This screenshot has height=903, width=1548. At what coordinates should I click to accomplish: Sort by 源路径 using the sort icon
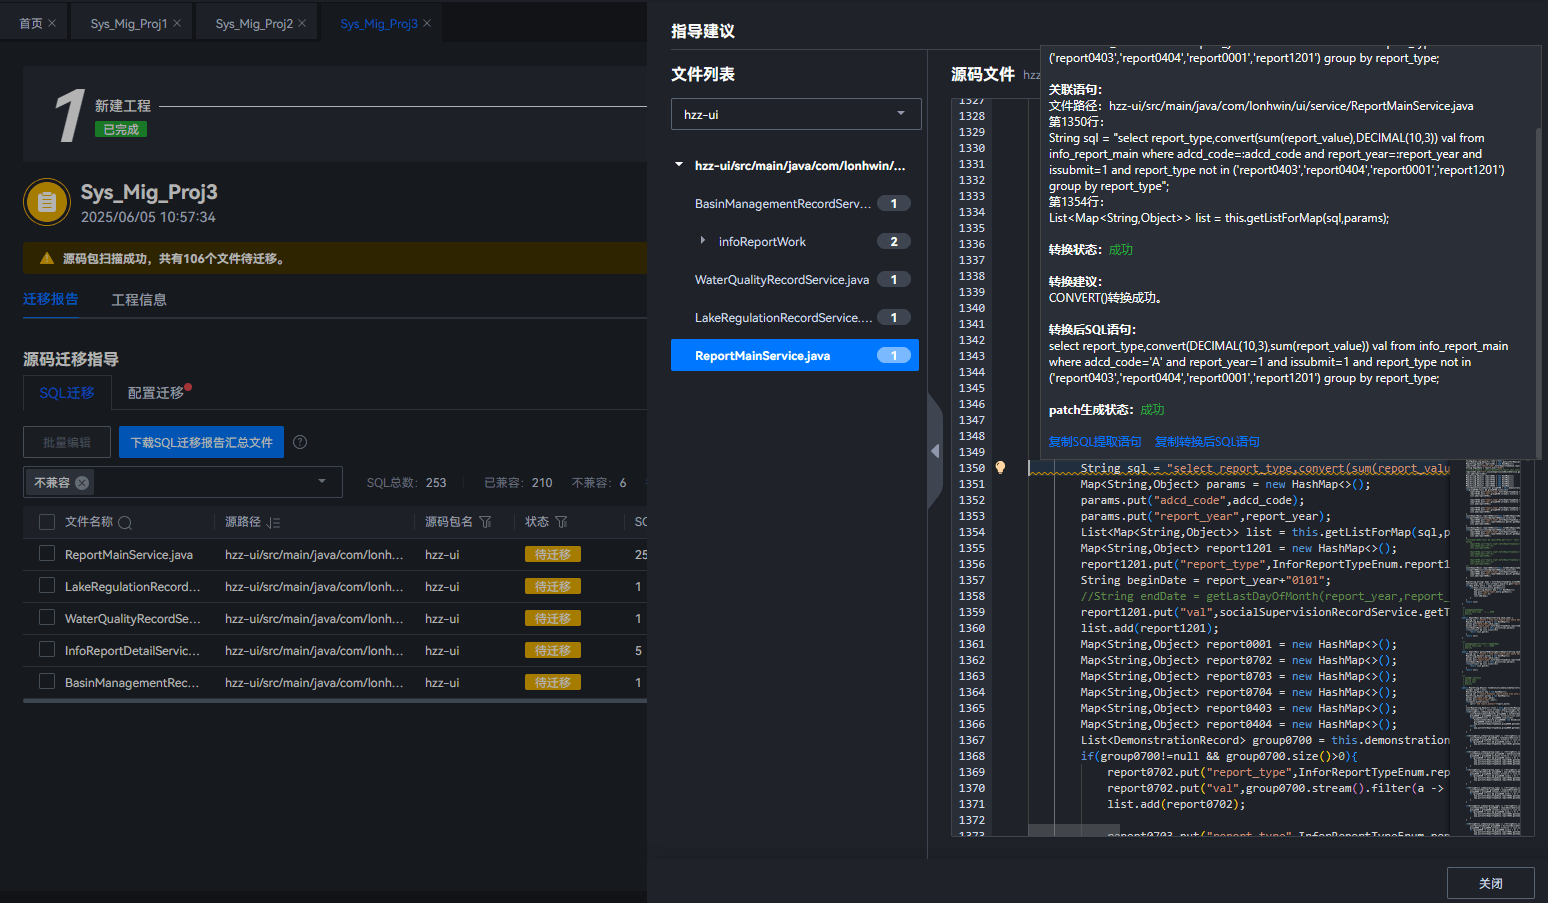274,522
